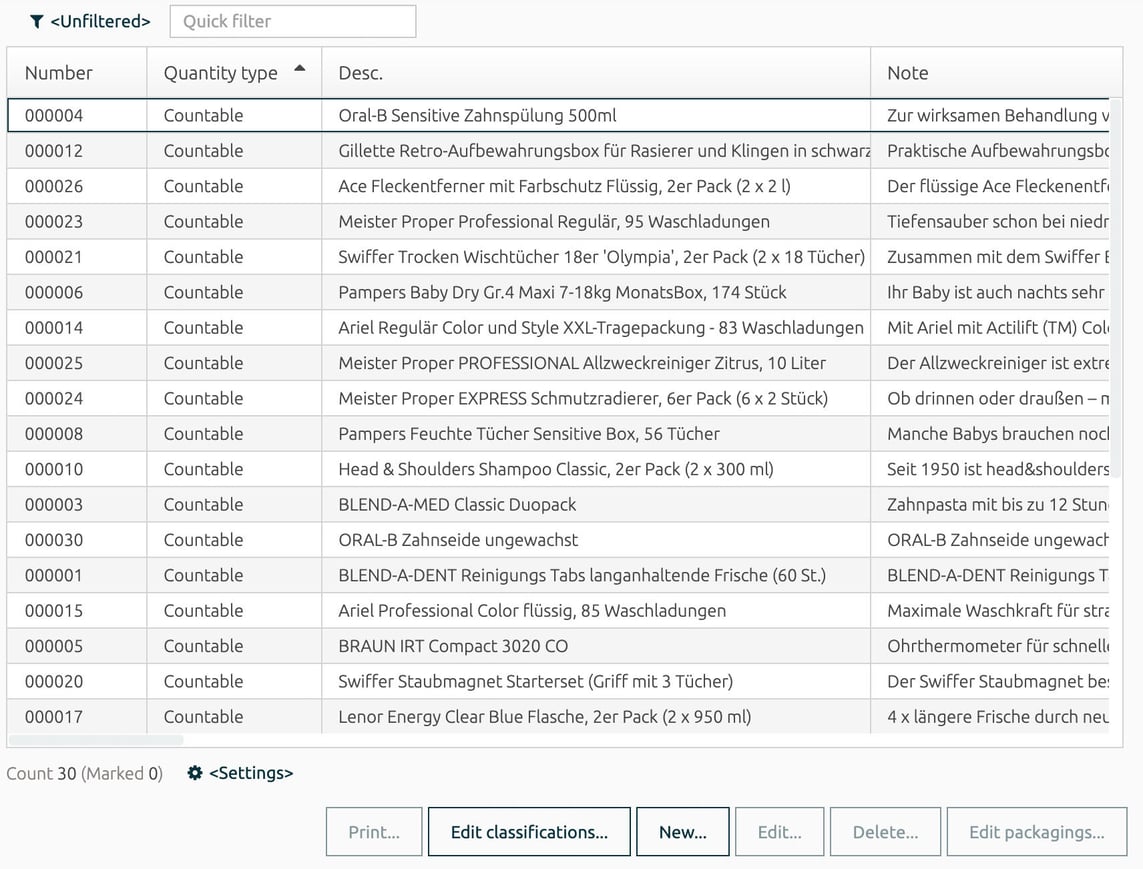This screenshot has width=1143, height=869.
Task: Open Edit classifications... dialog
Action: pyautogui.click(x=529, y=832)
